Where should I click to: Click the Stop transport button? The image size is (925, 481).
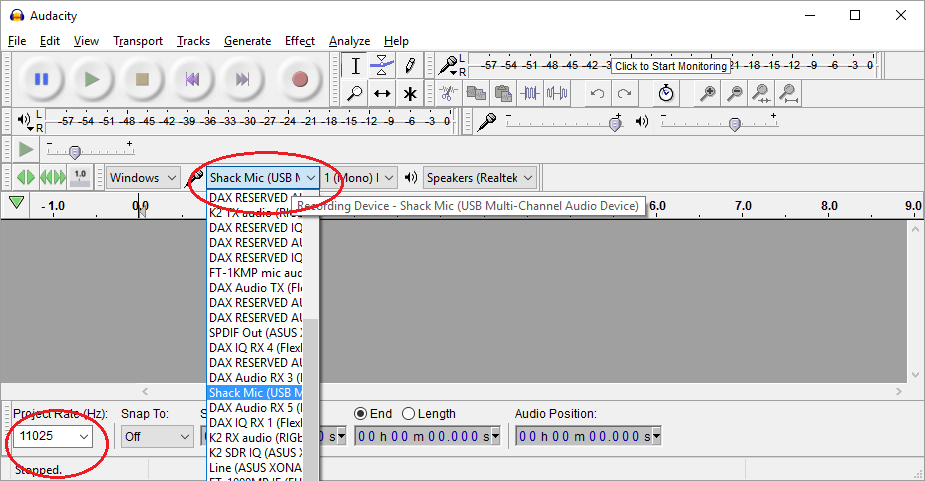[x=142, y=79]
